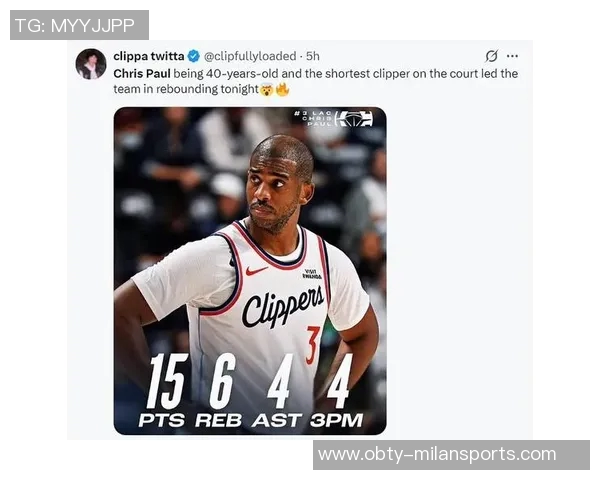The width and height of the screenshot is (600, 480).
Task: Open the @clipfullyloaded handle link
Action: [250, 56]
